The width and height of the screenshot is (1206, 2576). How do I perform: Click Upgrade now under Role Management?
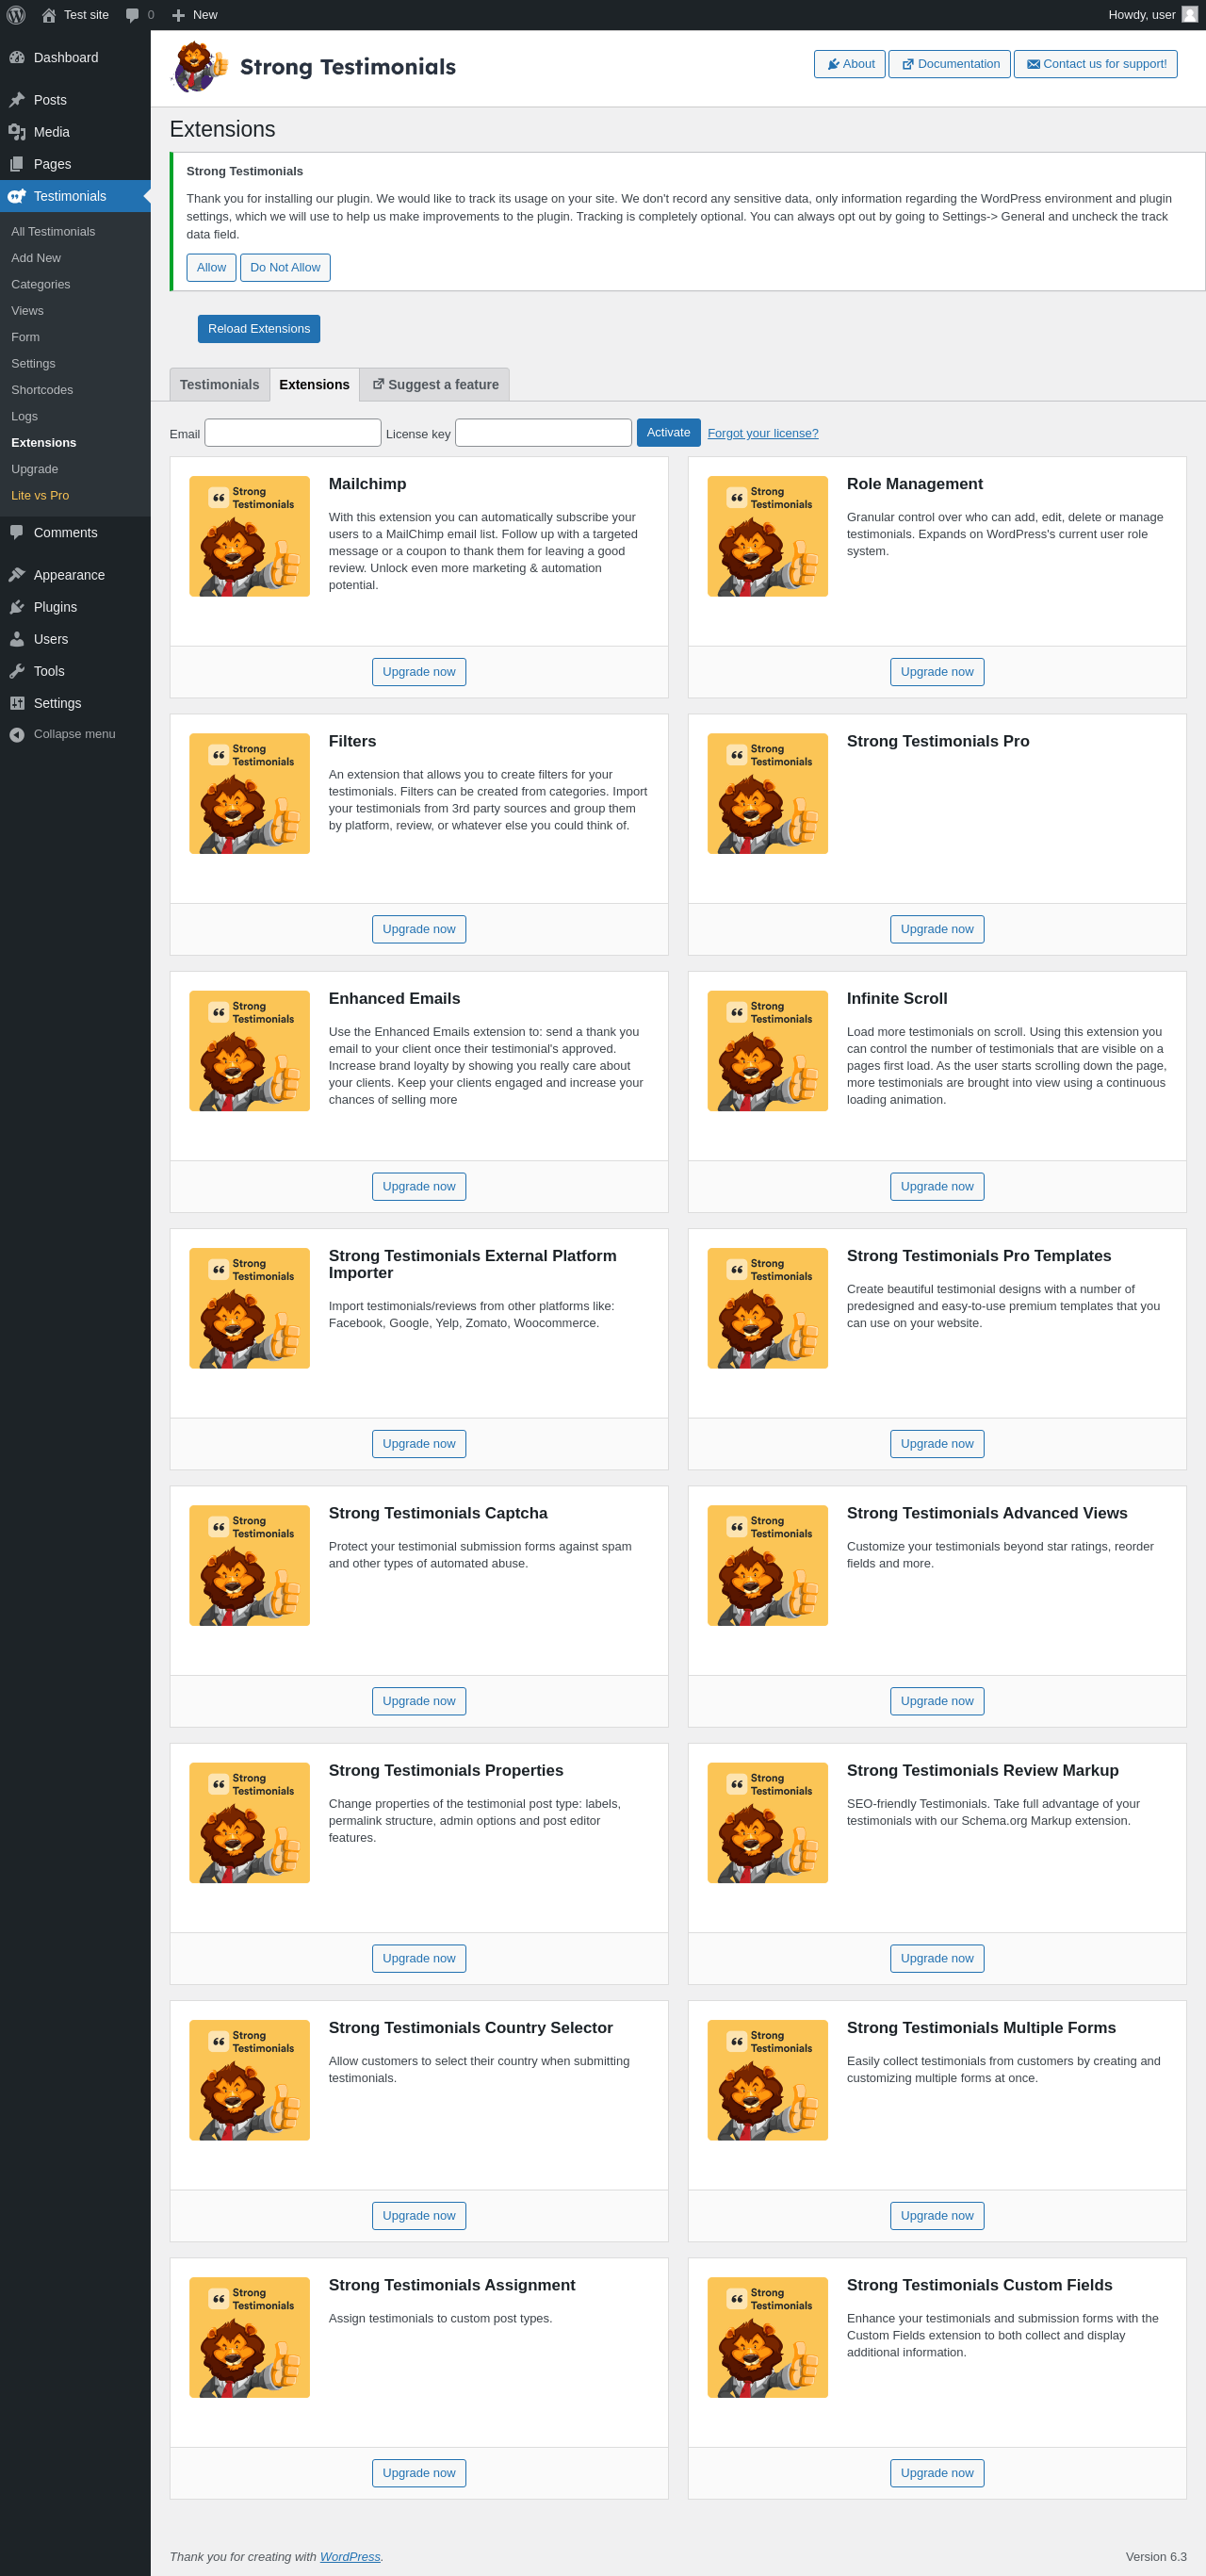click(937, 672)
